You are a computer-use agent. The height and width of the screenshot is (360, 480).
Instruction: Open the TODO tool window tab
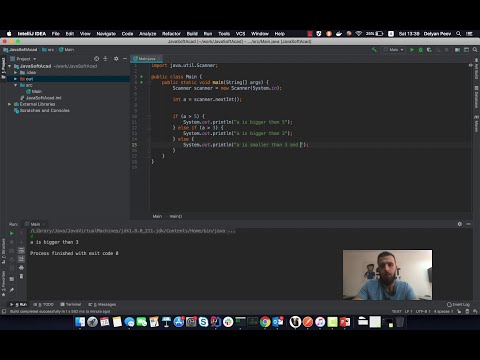click(43, 304)
